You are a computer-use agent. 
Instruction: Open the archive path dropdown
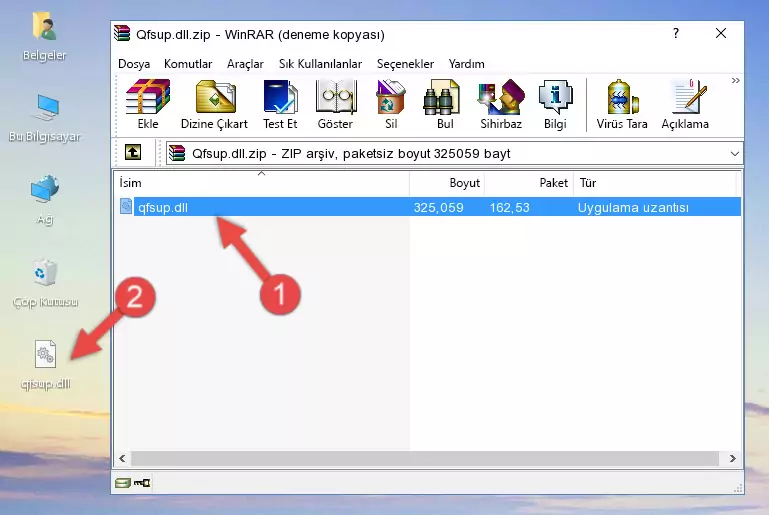[x=734, y=154]
